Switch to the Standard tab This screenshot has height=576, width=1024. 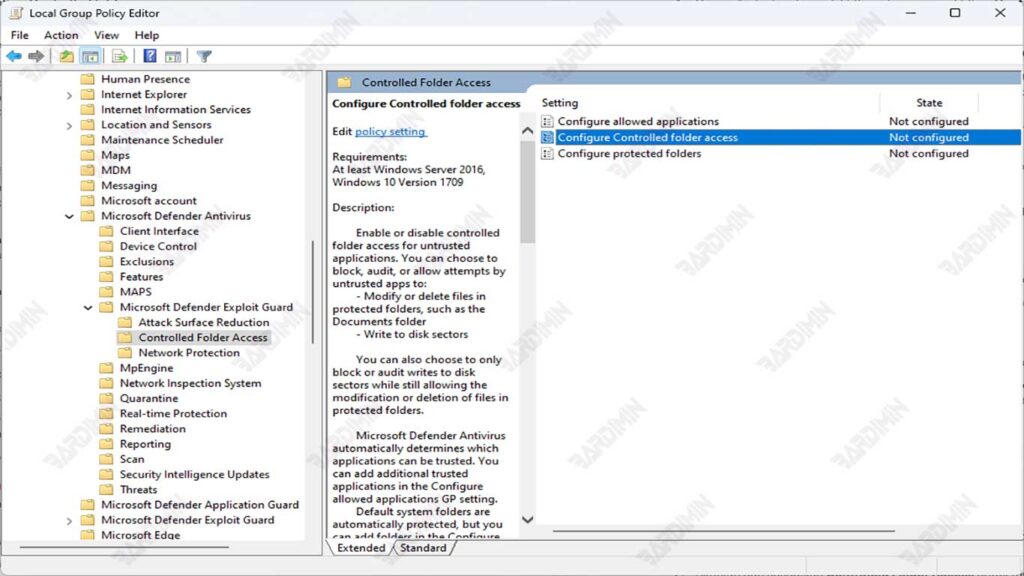coord(423,548)
